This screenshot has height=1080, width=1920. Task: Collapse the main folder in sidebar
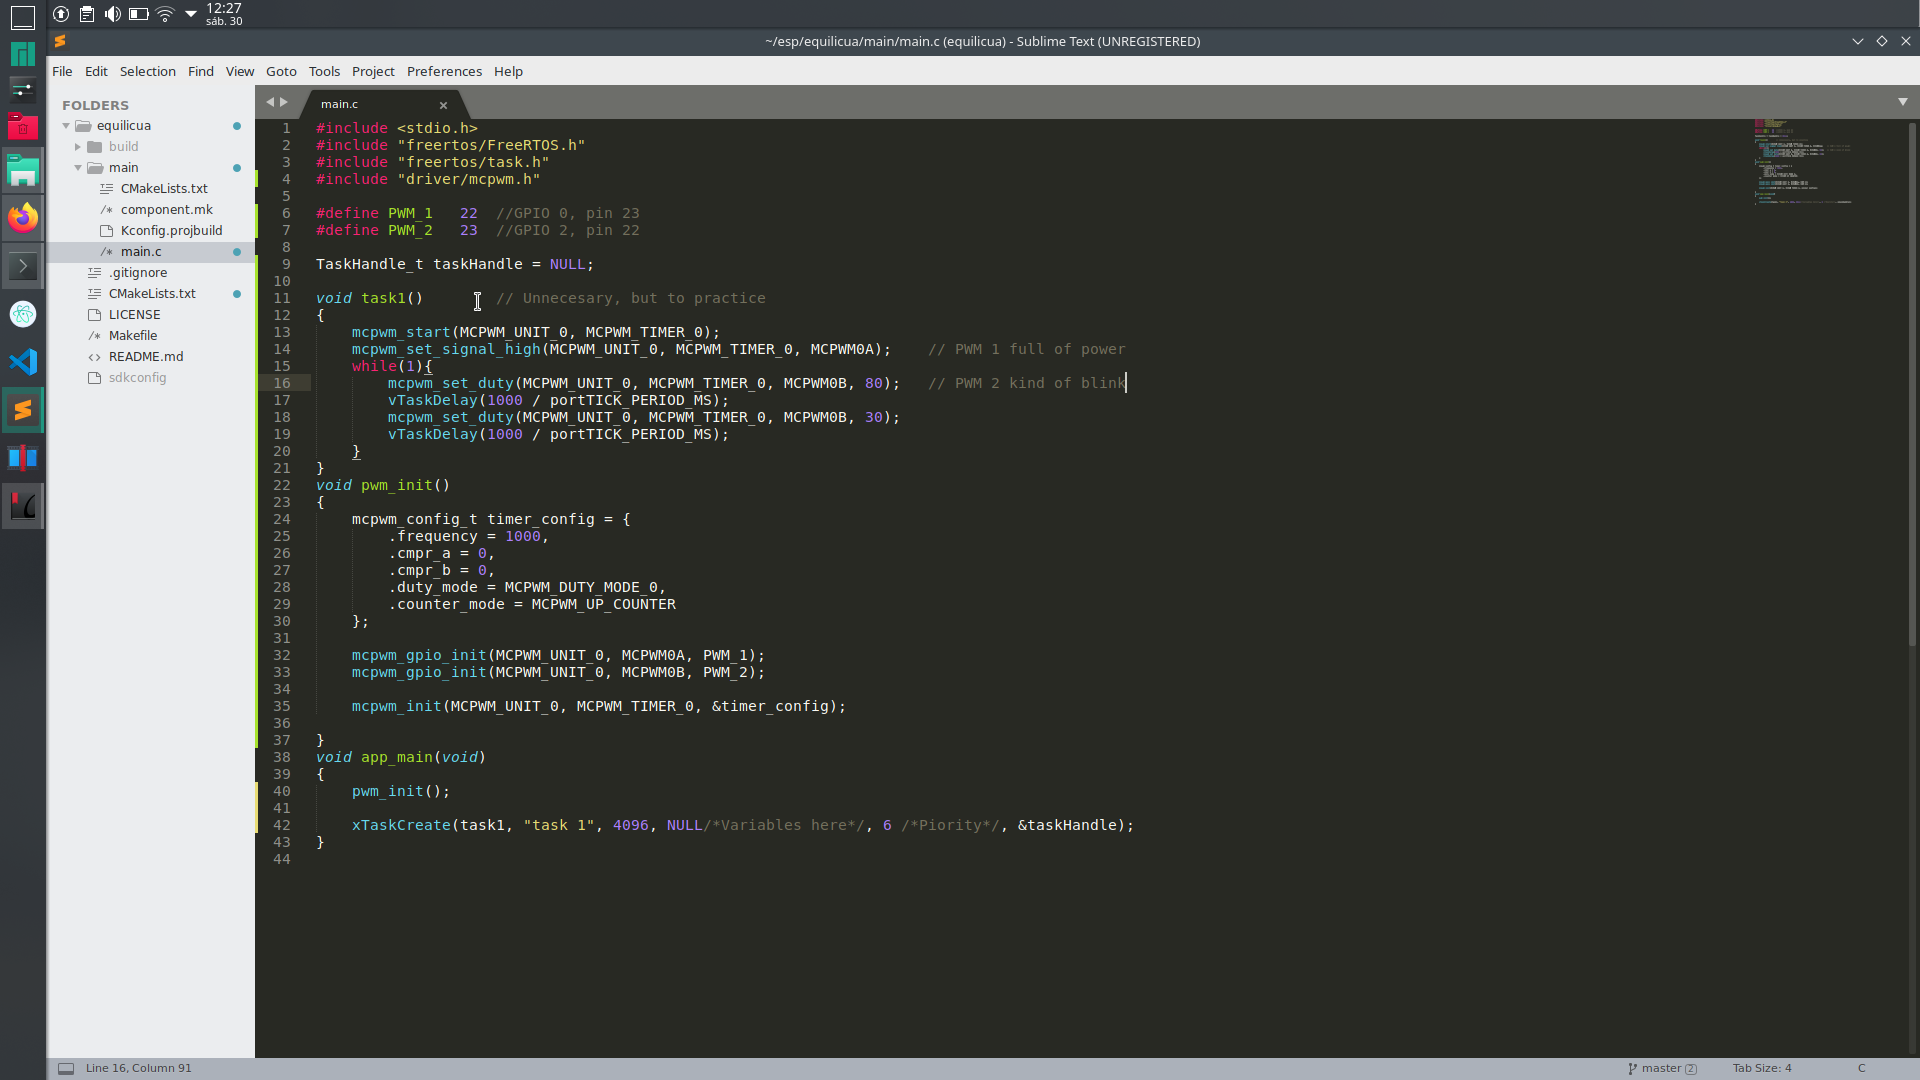coord(78,168)
